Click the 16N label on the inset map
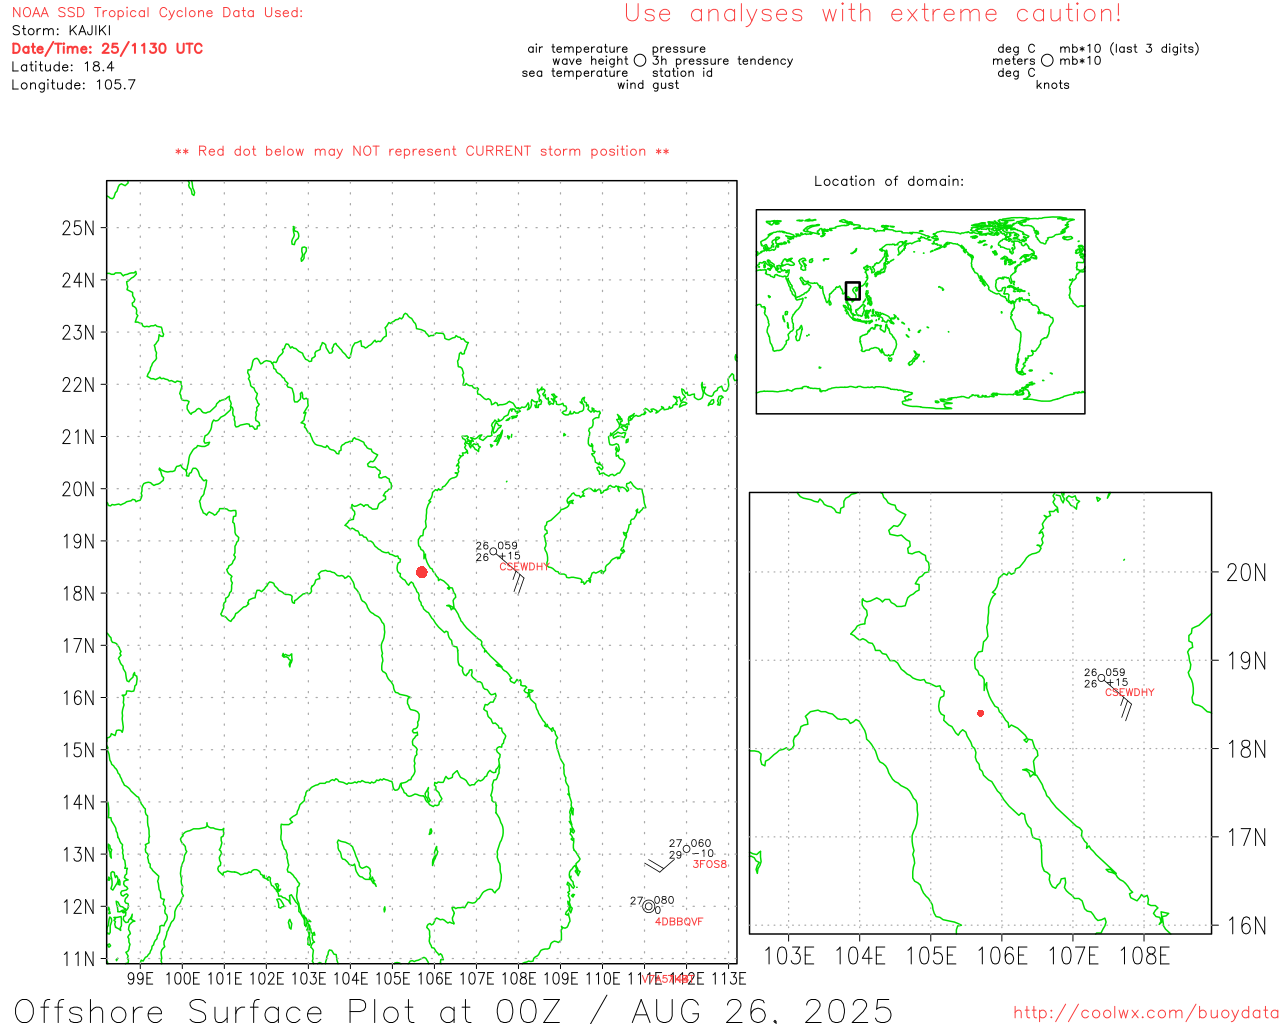This screenshot has height=1024, width=1280. point(1247,926)
